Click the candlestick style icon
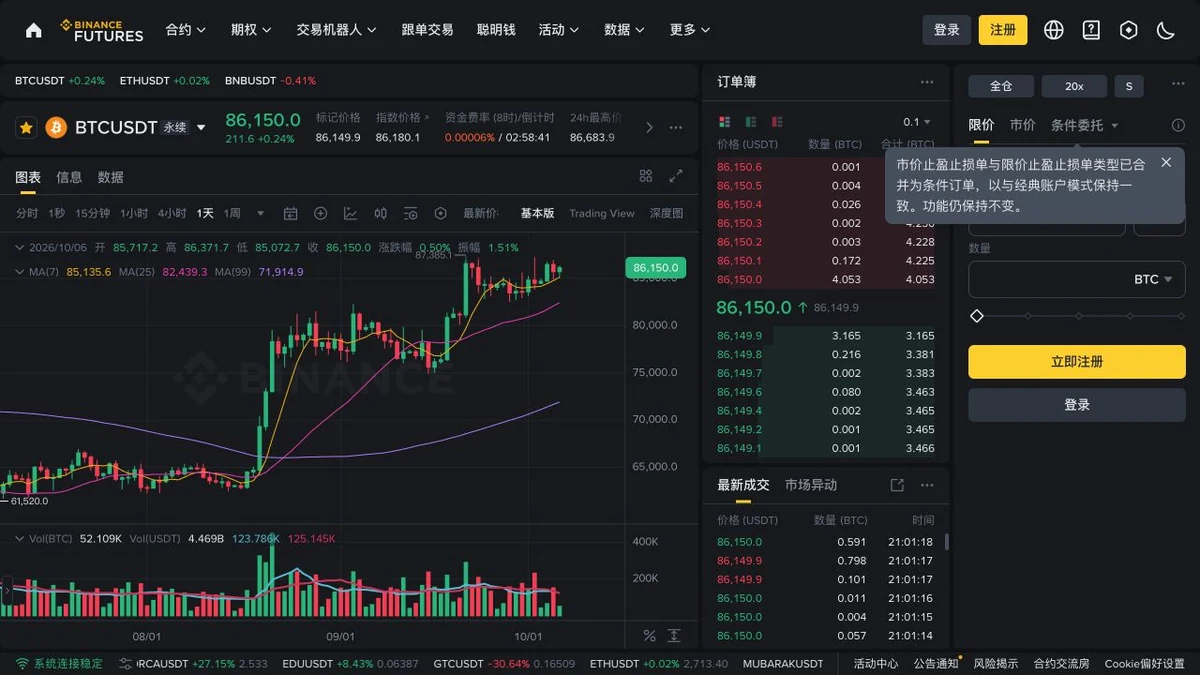 [381, 213]
